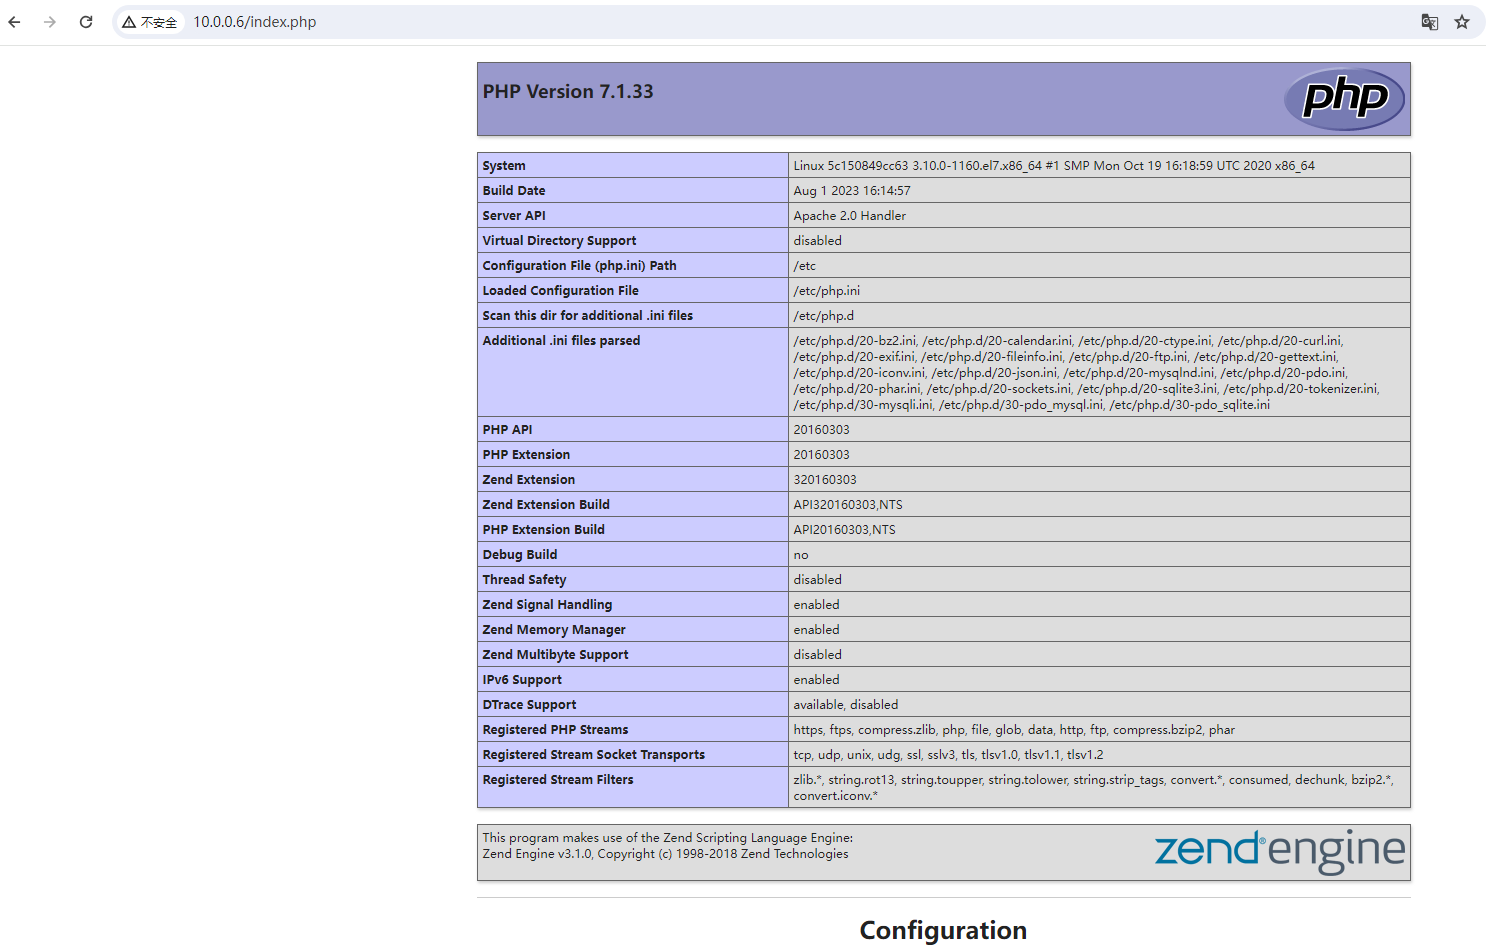
Task: Click the 'available, disabled' DTrace value
Action: click(x=846, y=705)
